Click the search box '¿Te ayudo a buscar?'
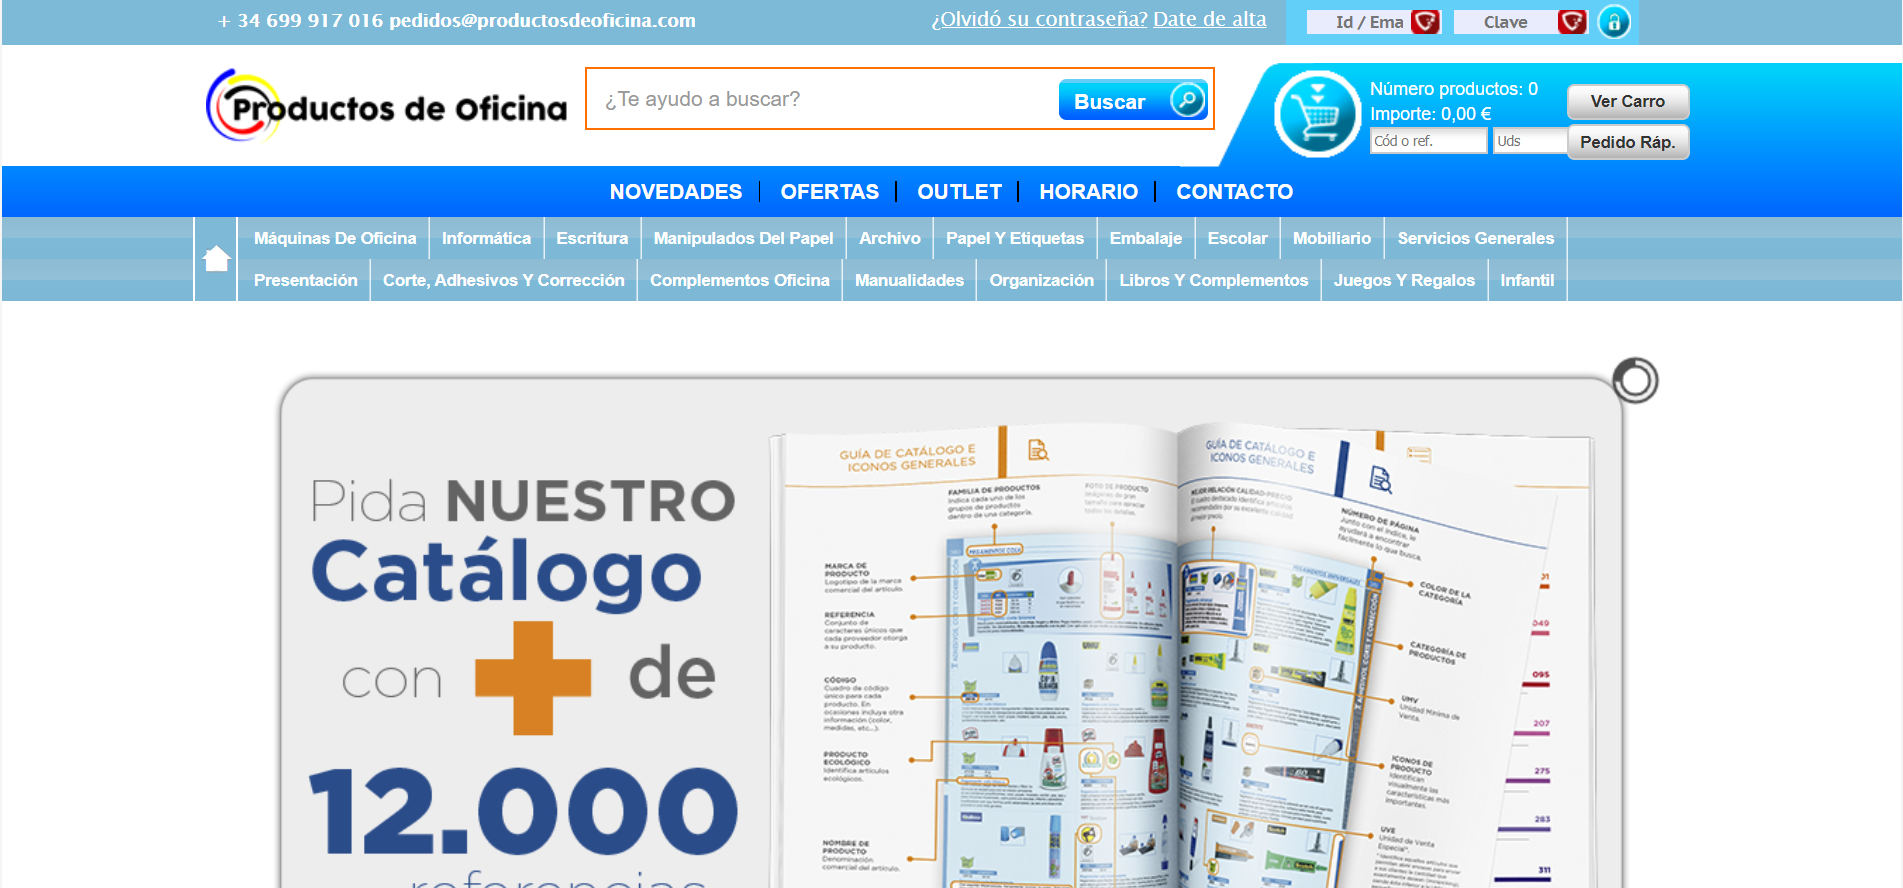1903x888 pixels. point(822,99)
